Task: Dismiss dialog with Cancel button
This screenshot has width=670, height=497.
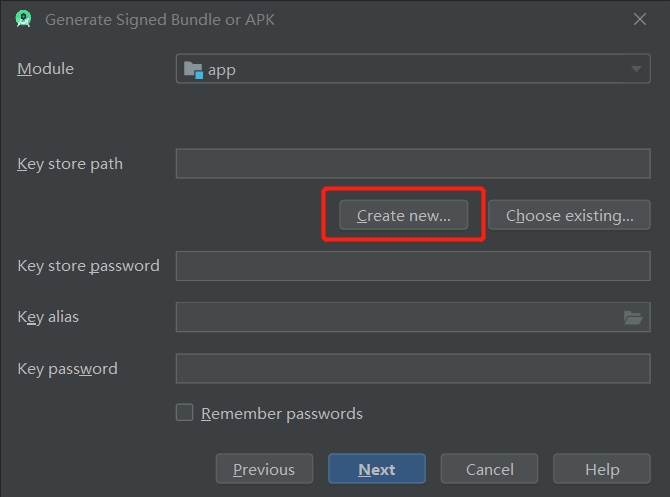Action: tap(489, 469)
